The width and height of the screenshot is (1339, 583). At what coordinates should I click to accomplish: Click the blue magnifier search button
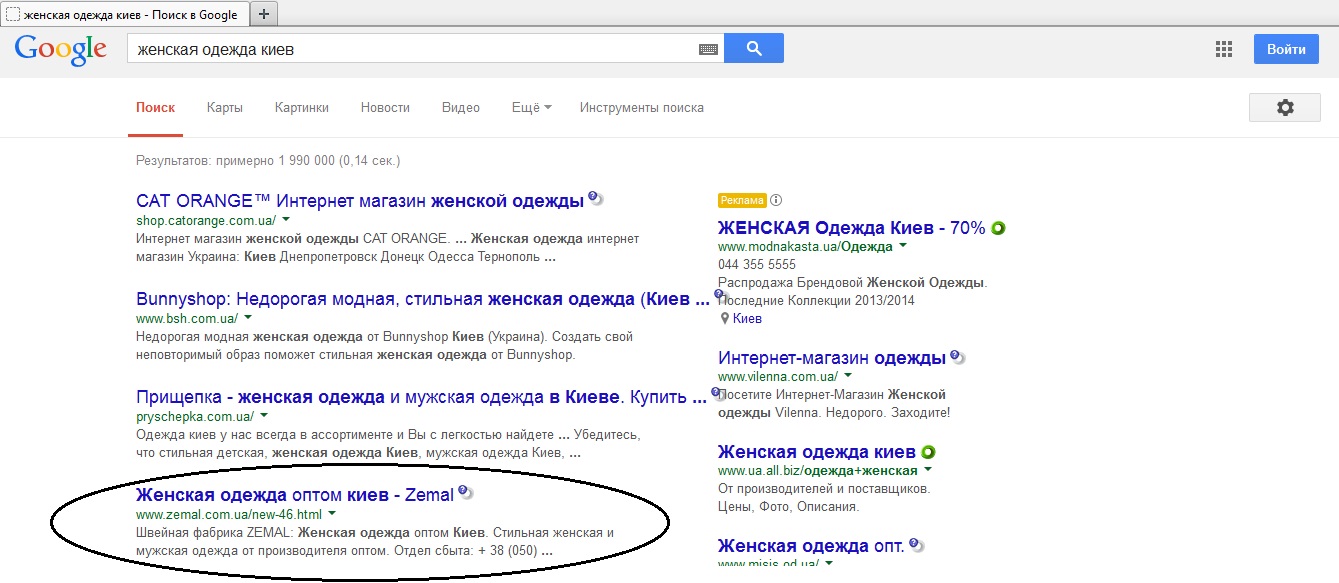point(754,48)
